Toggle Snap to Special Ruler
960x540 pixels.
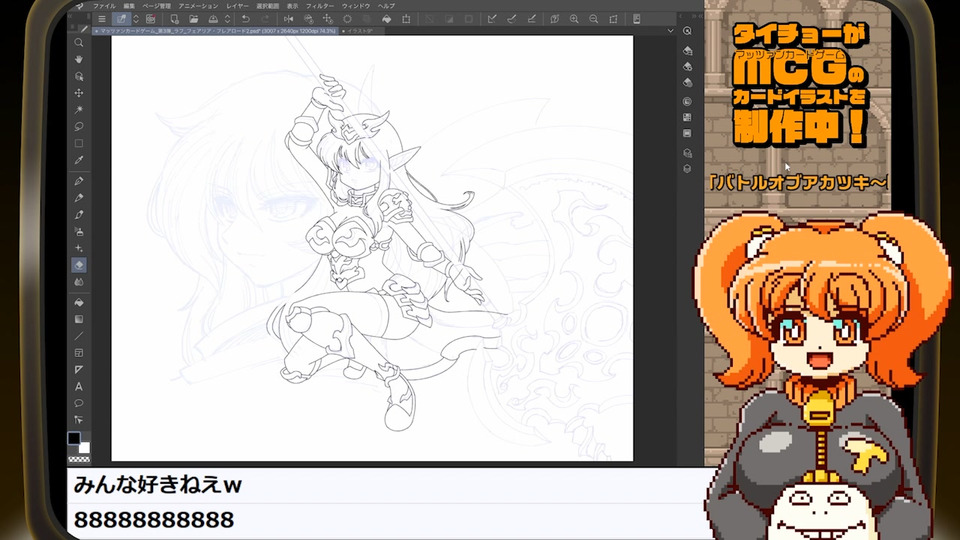click(x=512, y=19)
